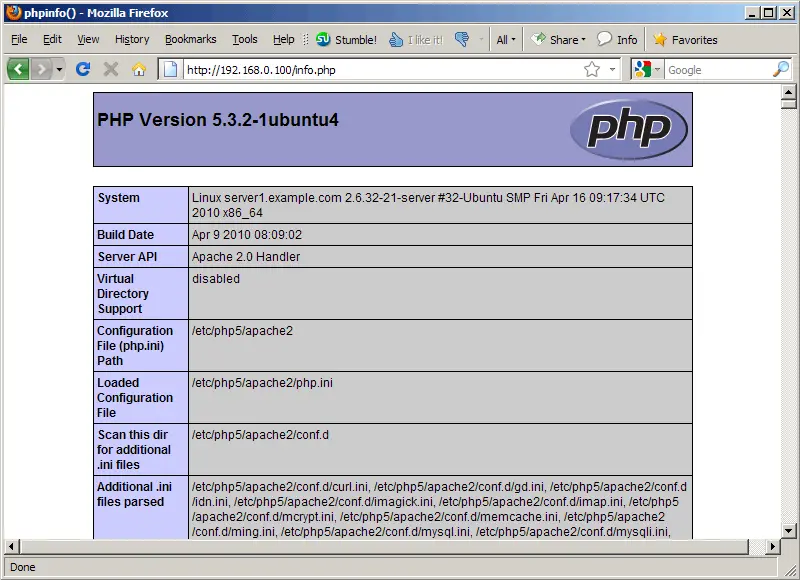Open StumbleUpon Favorites star button
The height and width of the screenshot is (580, 800).
point(685,39)
